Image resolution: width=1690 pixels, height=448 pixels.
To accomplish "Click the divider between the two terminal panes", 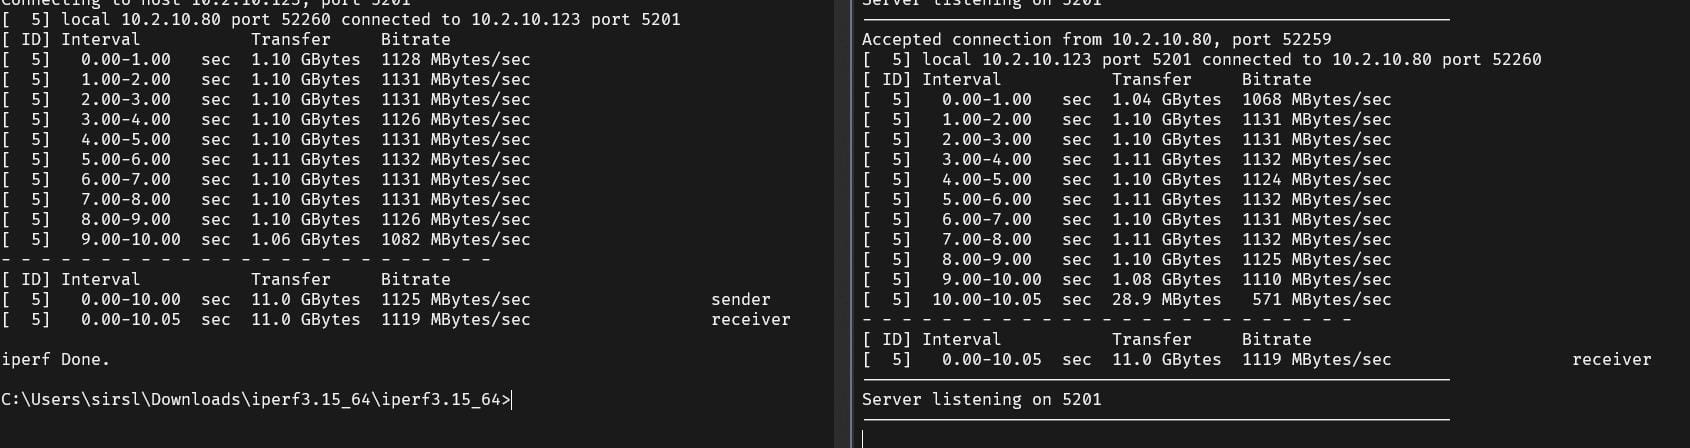I will click(843, 224).
